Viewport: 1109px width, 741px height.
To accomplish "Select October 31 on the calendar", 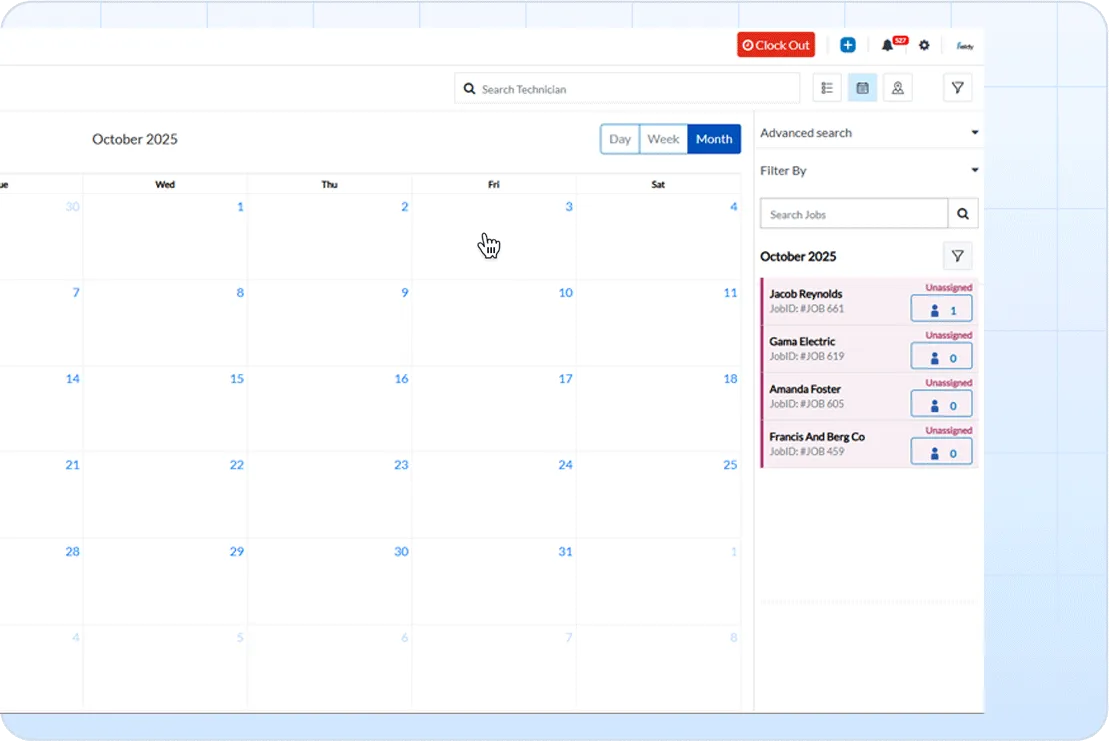I will (566, 552).
